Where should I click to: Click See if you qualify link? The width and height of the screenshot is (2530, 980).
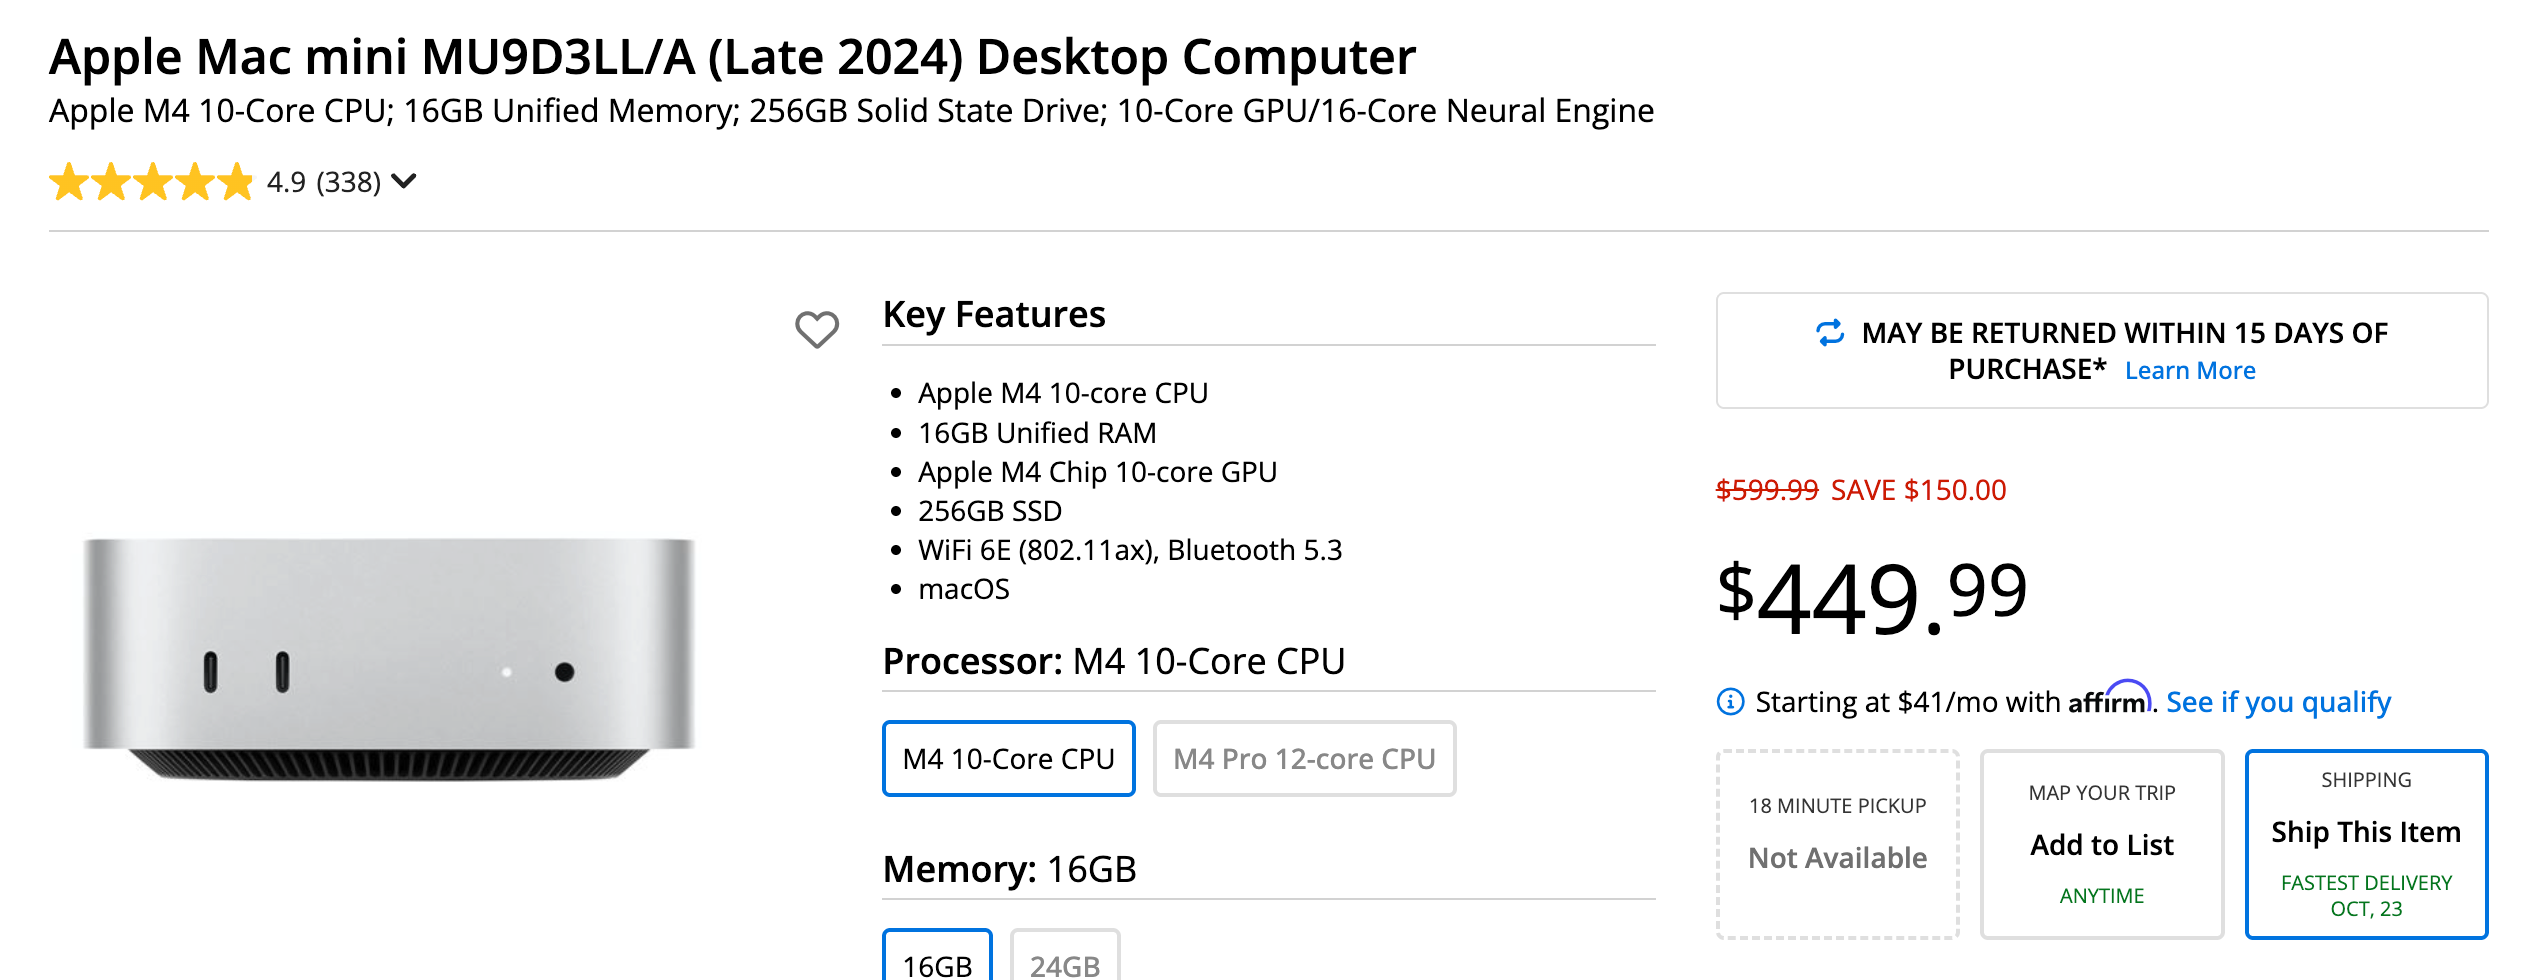pos(2278,702)
